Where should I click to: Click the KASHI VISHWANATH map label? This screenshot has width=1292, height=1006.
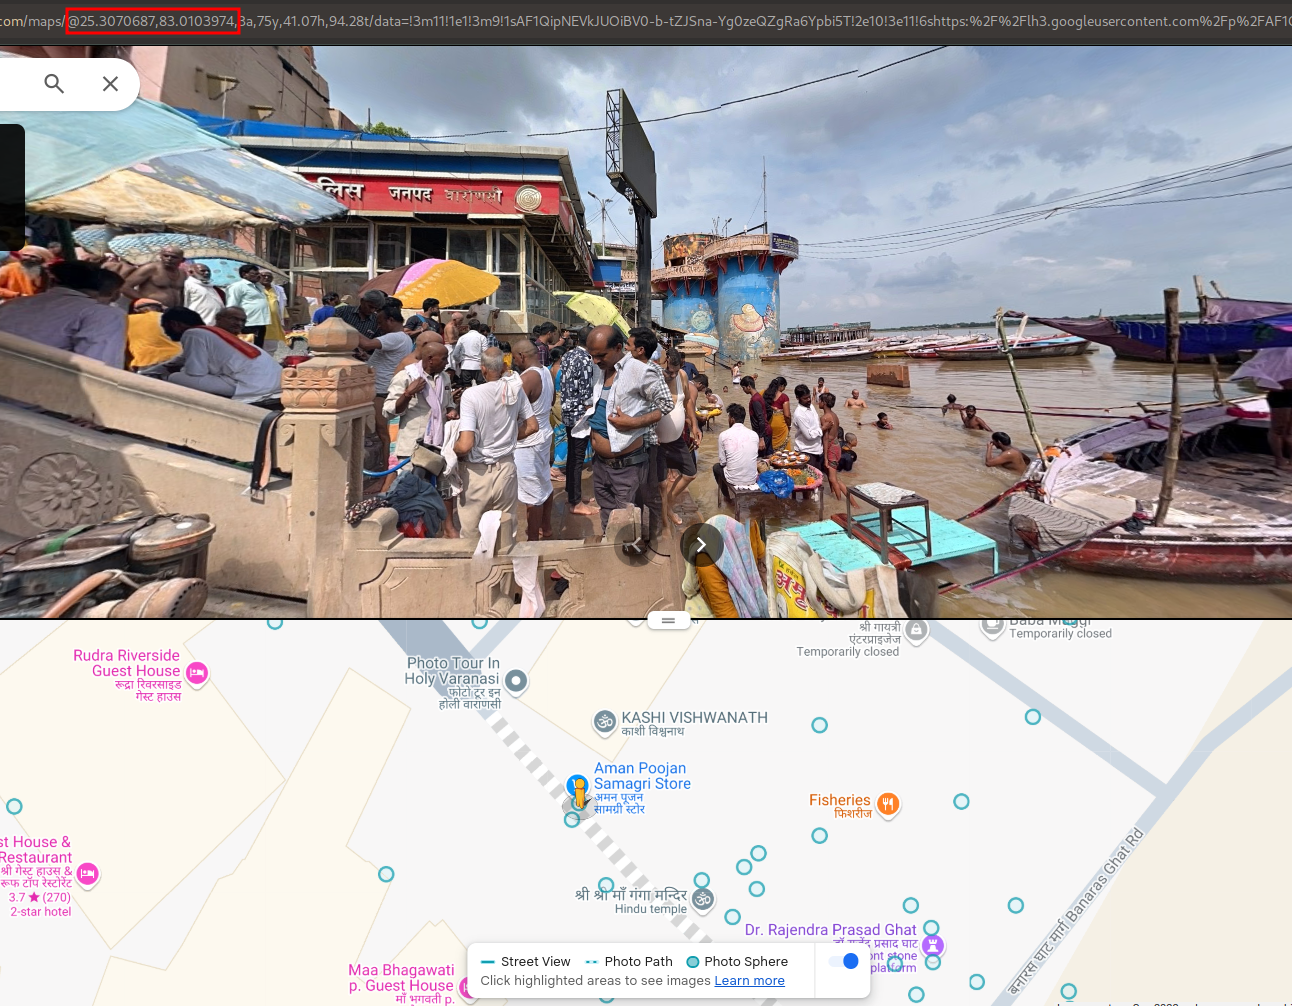coord(695,717)
